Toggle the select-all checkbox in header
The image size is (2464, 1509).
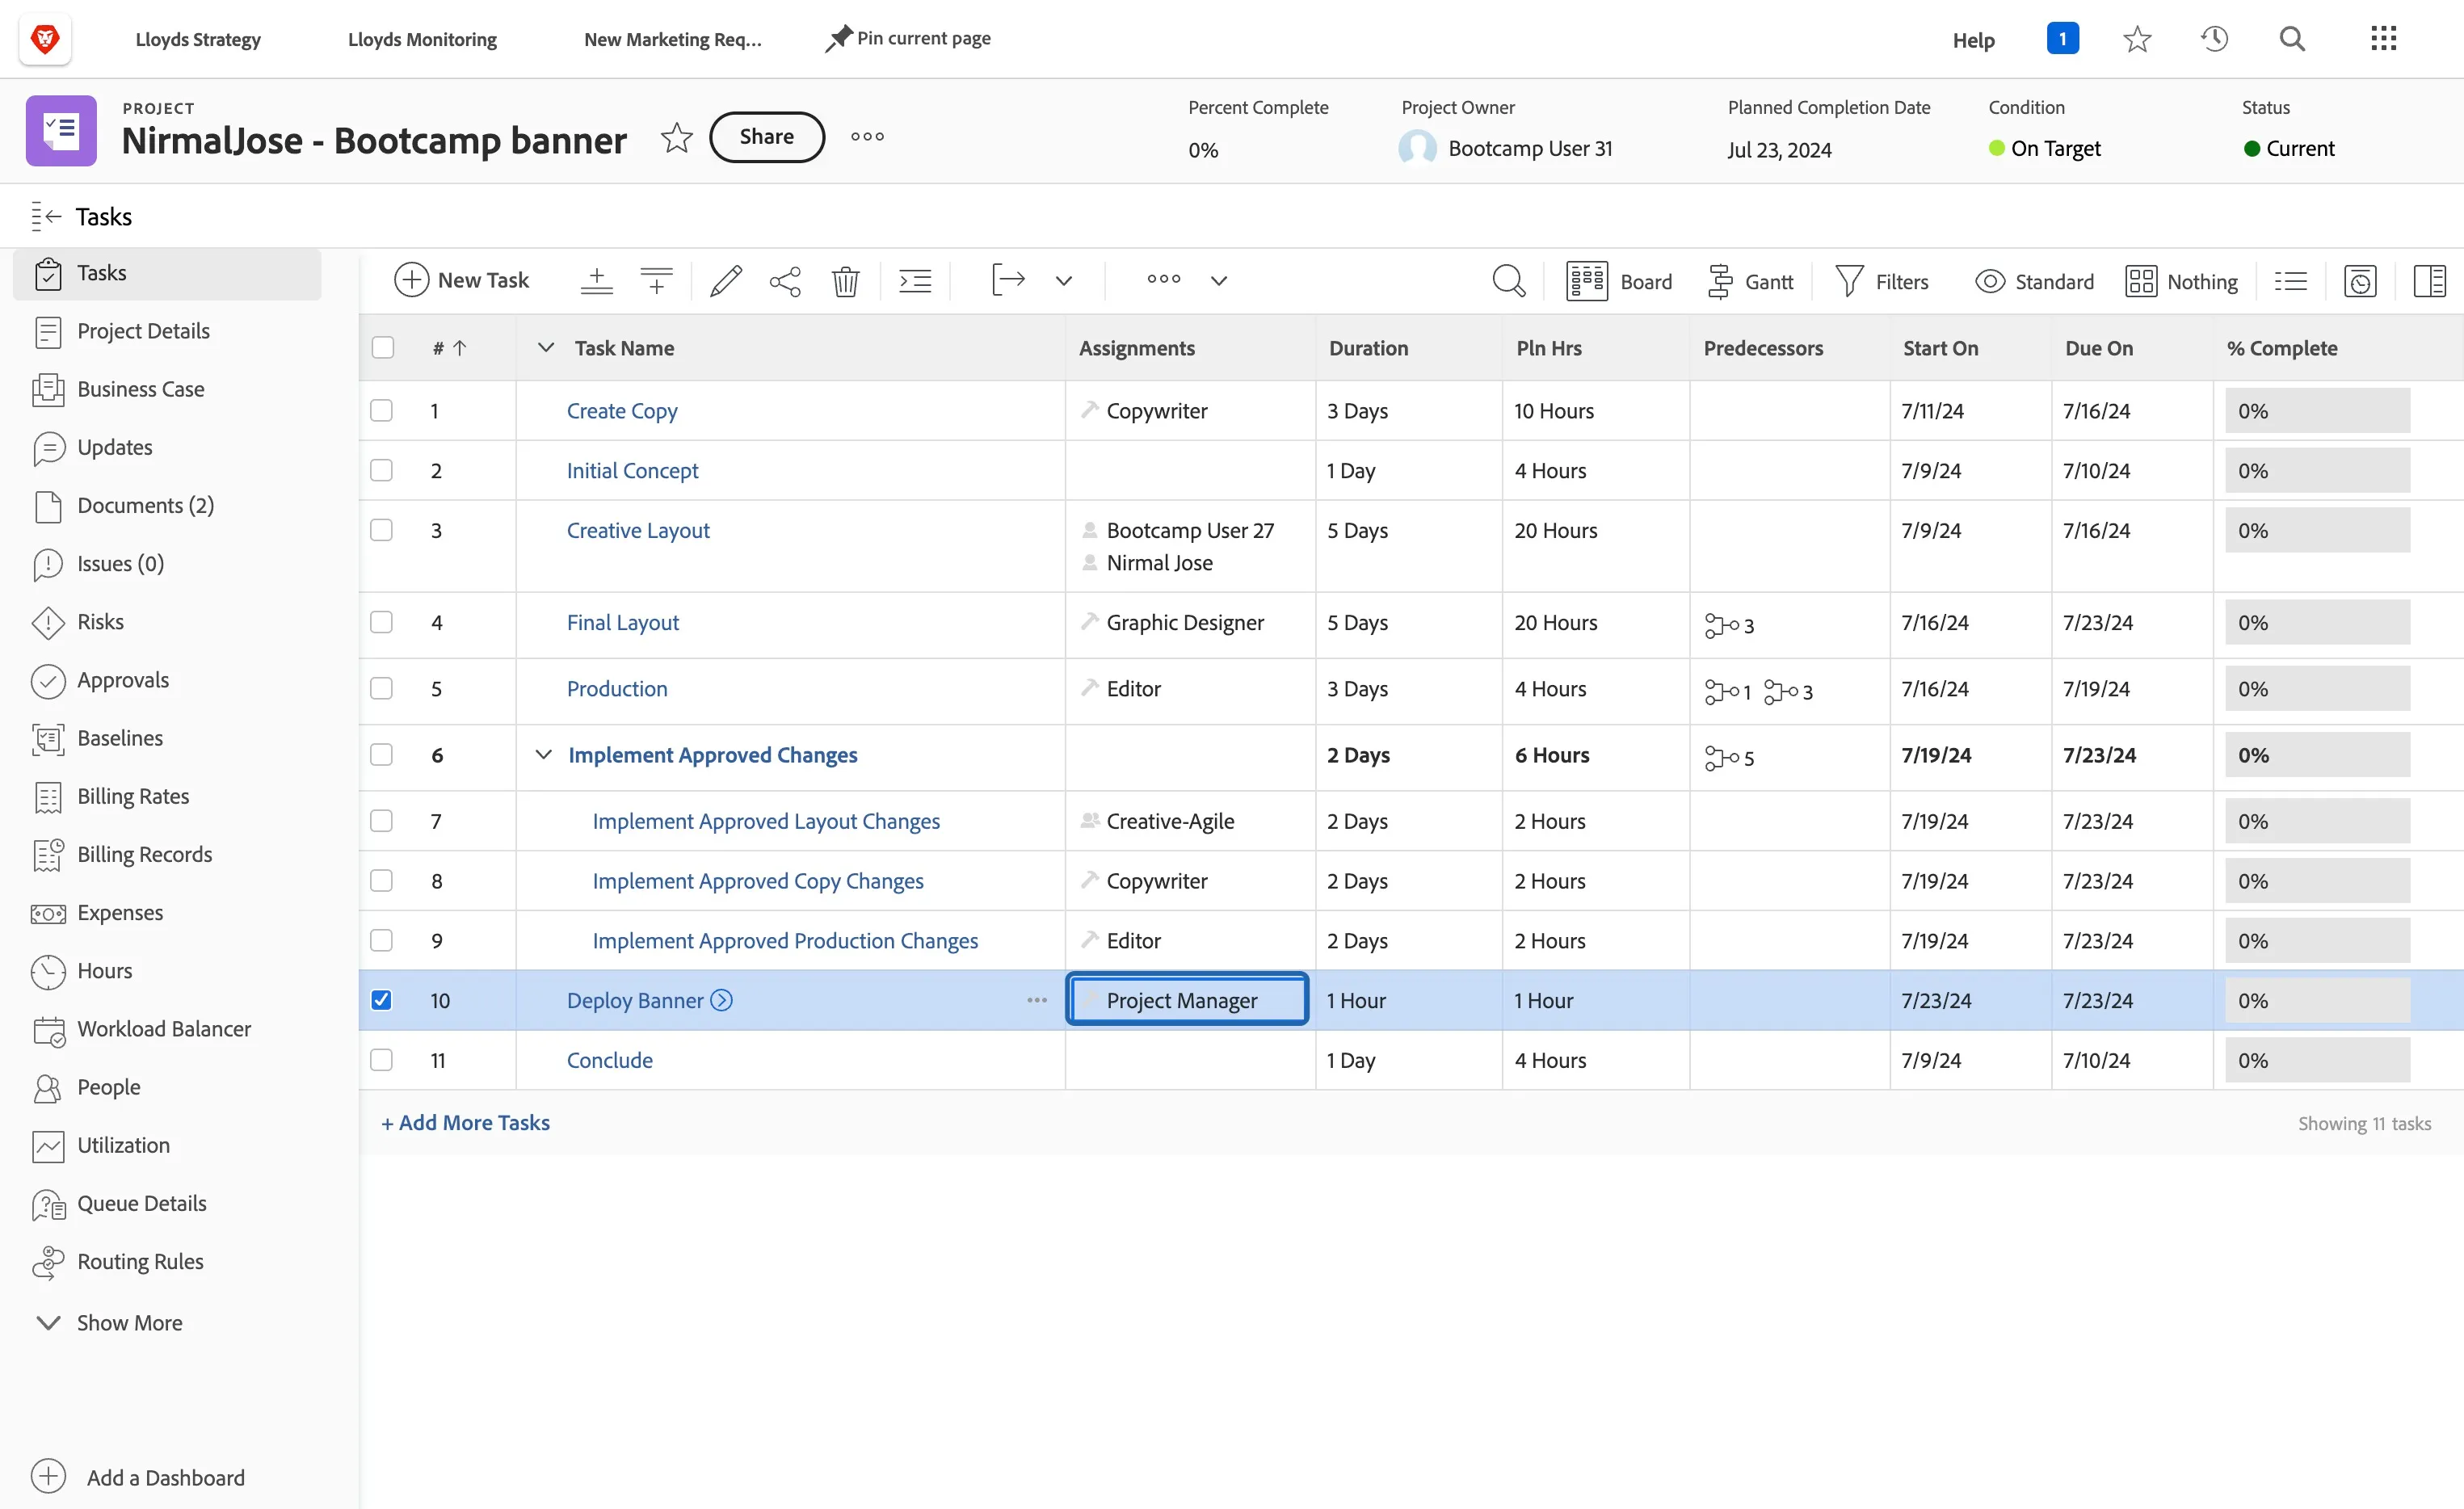click(382, 347)
